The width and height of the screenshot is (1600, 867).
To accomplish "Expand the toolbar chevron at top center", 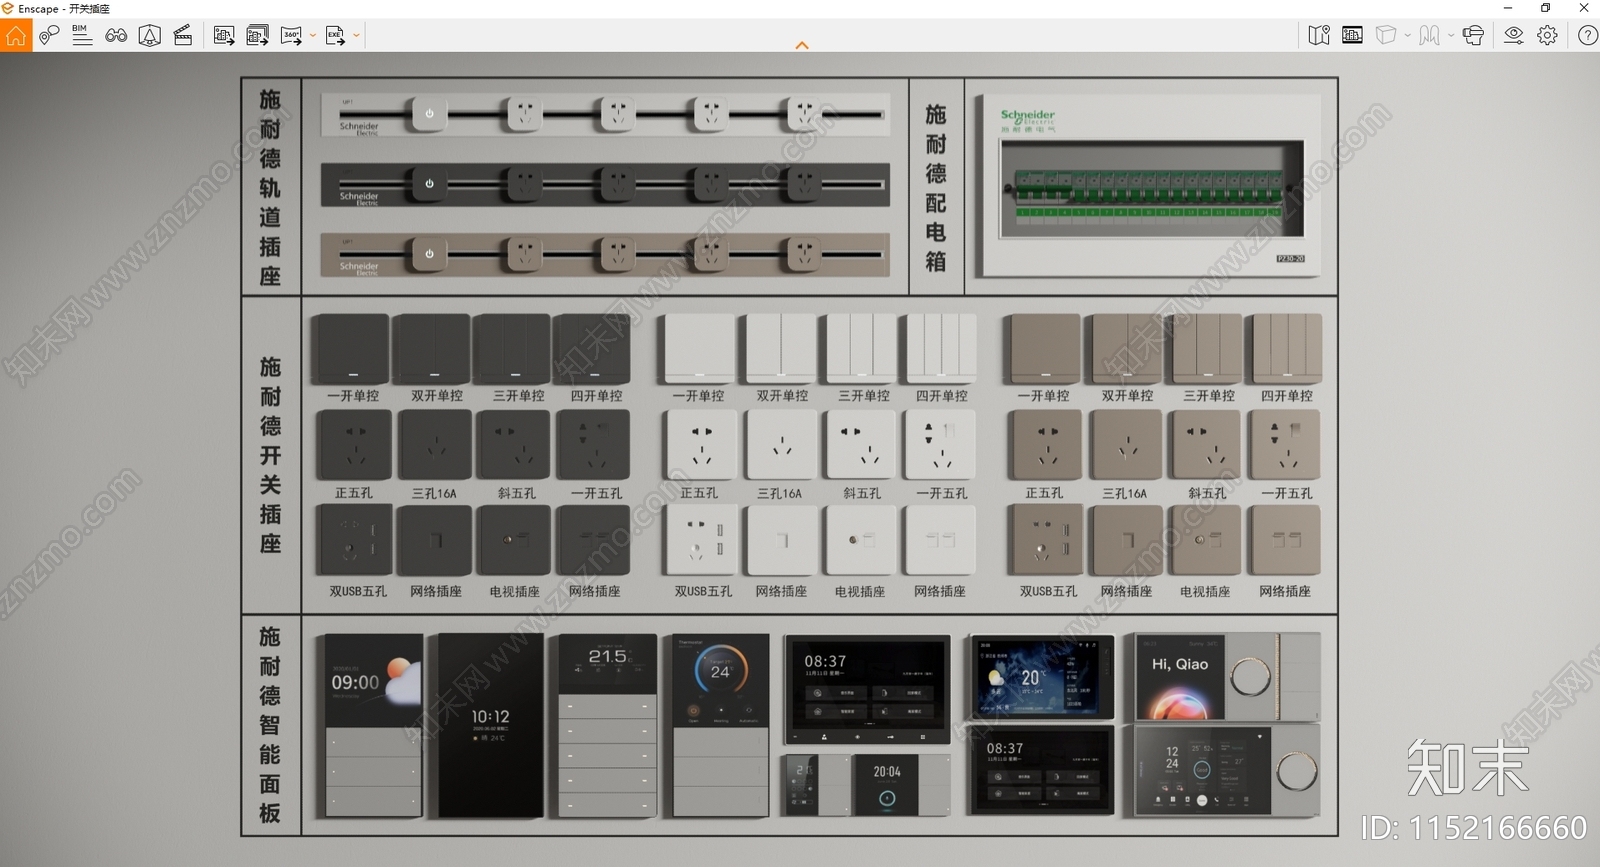I will [802, 45].
